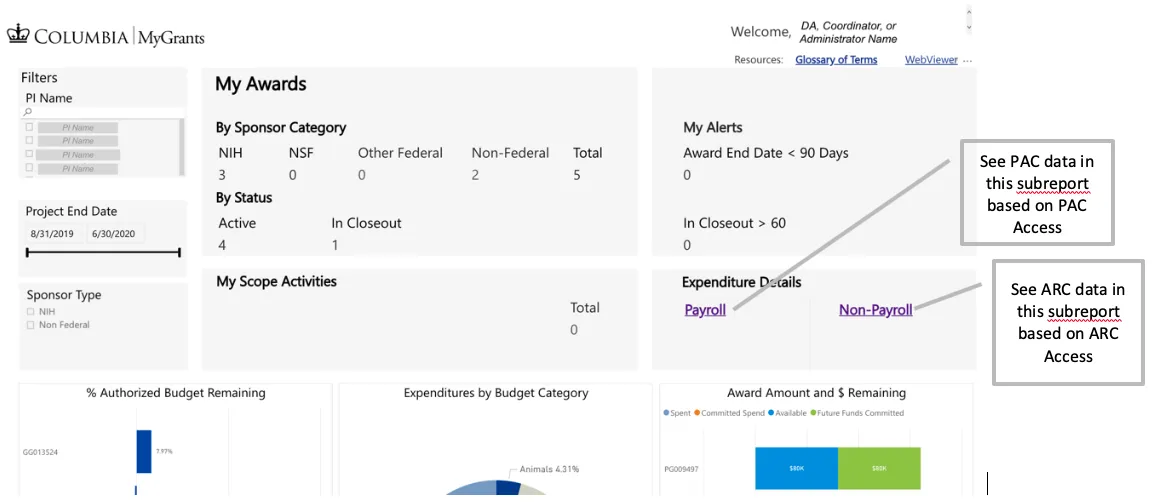This screenshot has width=1157, height=502.
Task: Click the PI Name search field
Action: (103, 111)
